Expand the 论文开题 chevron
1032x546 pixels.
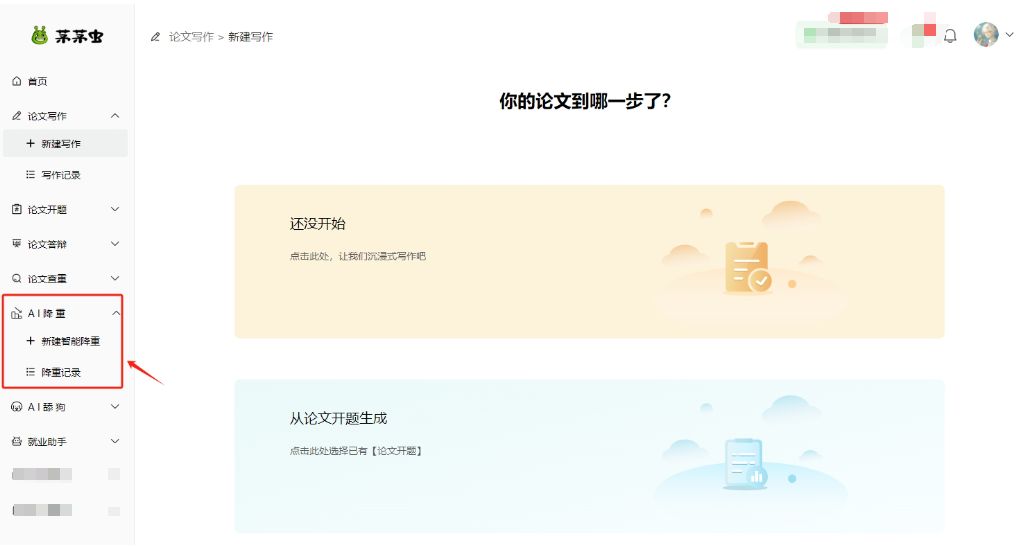[115, 209]
